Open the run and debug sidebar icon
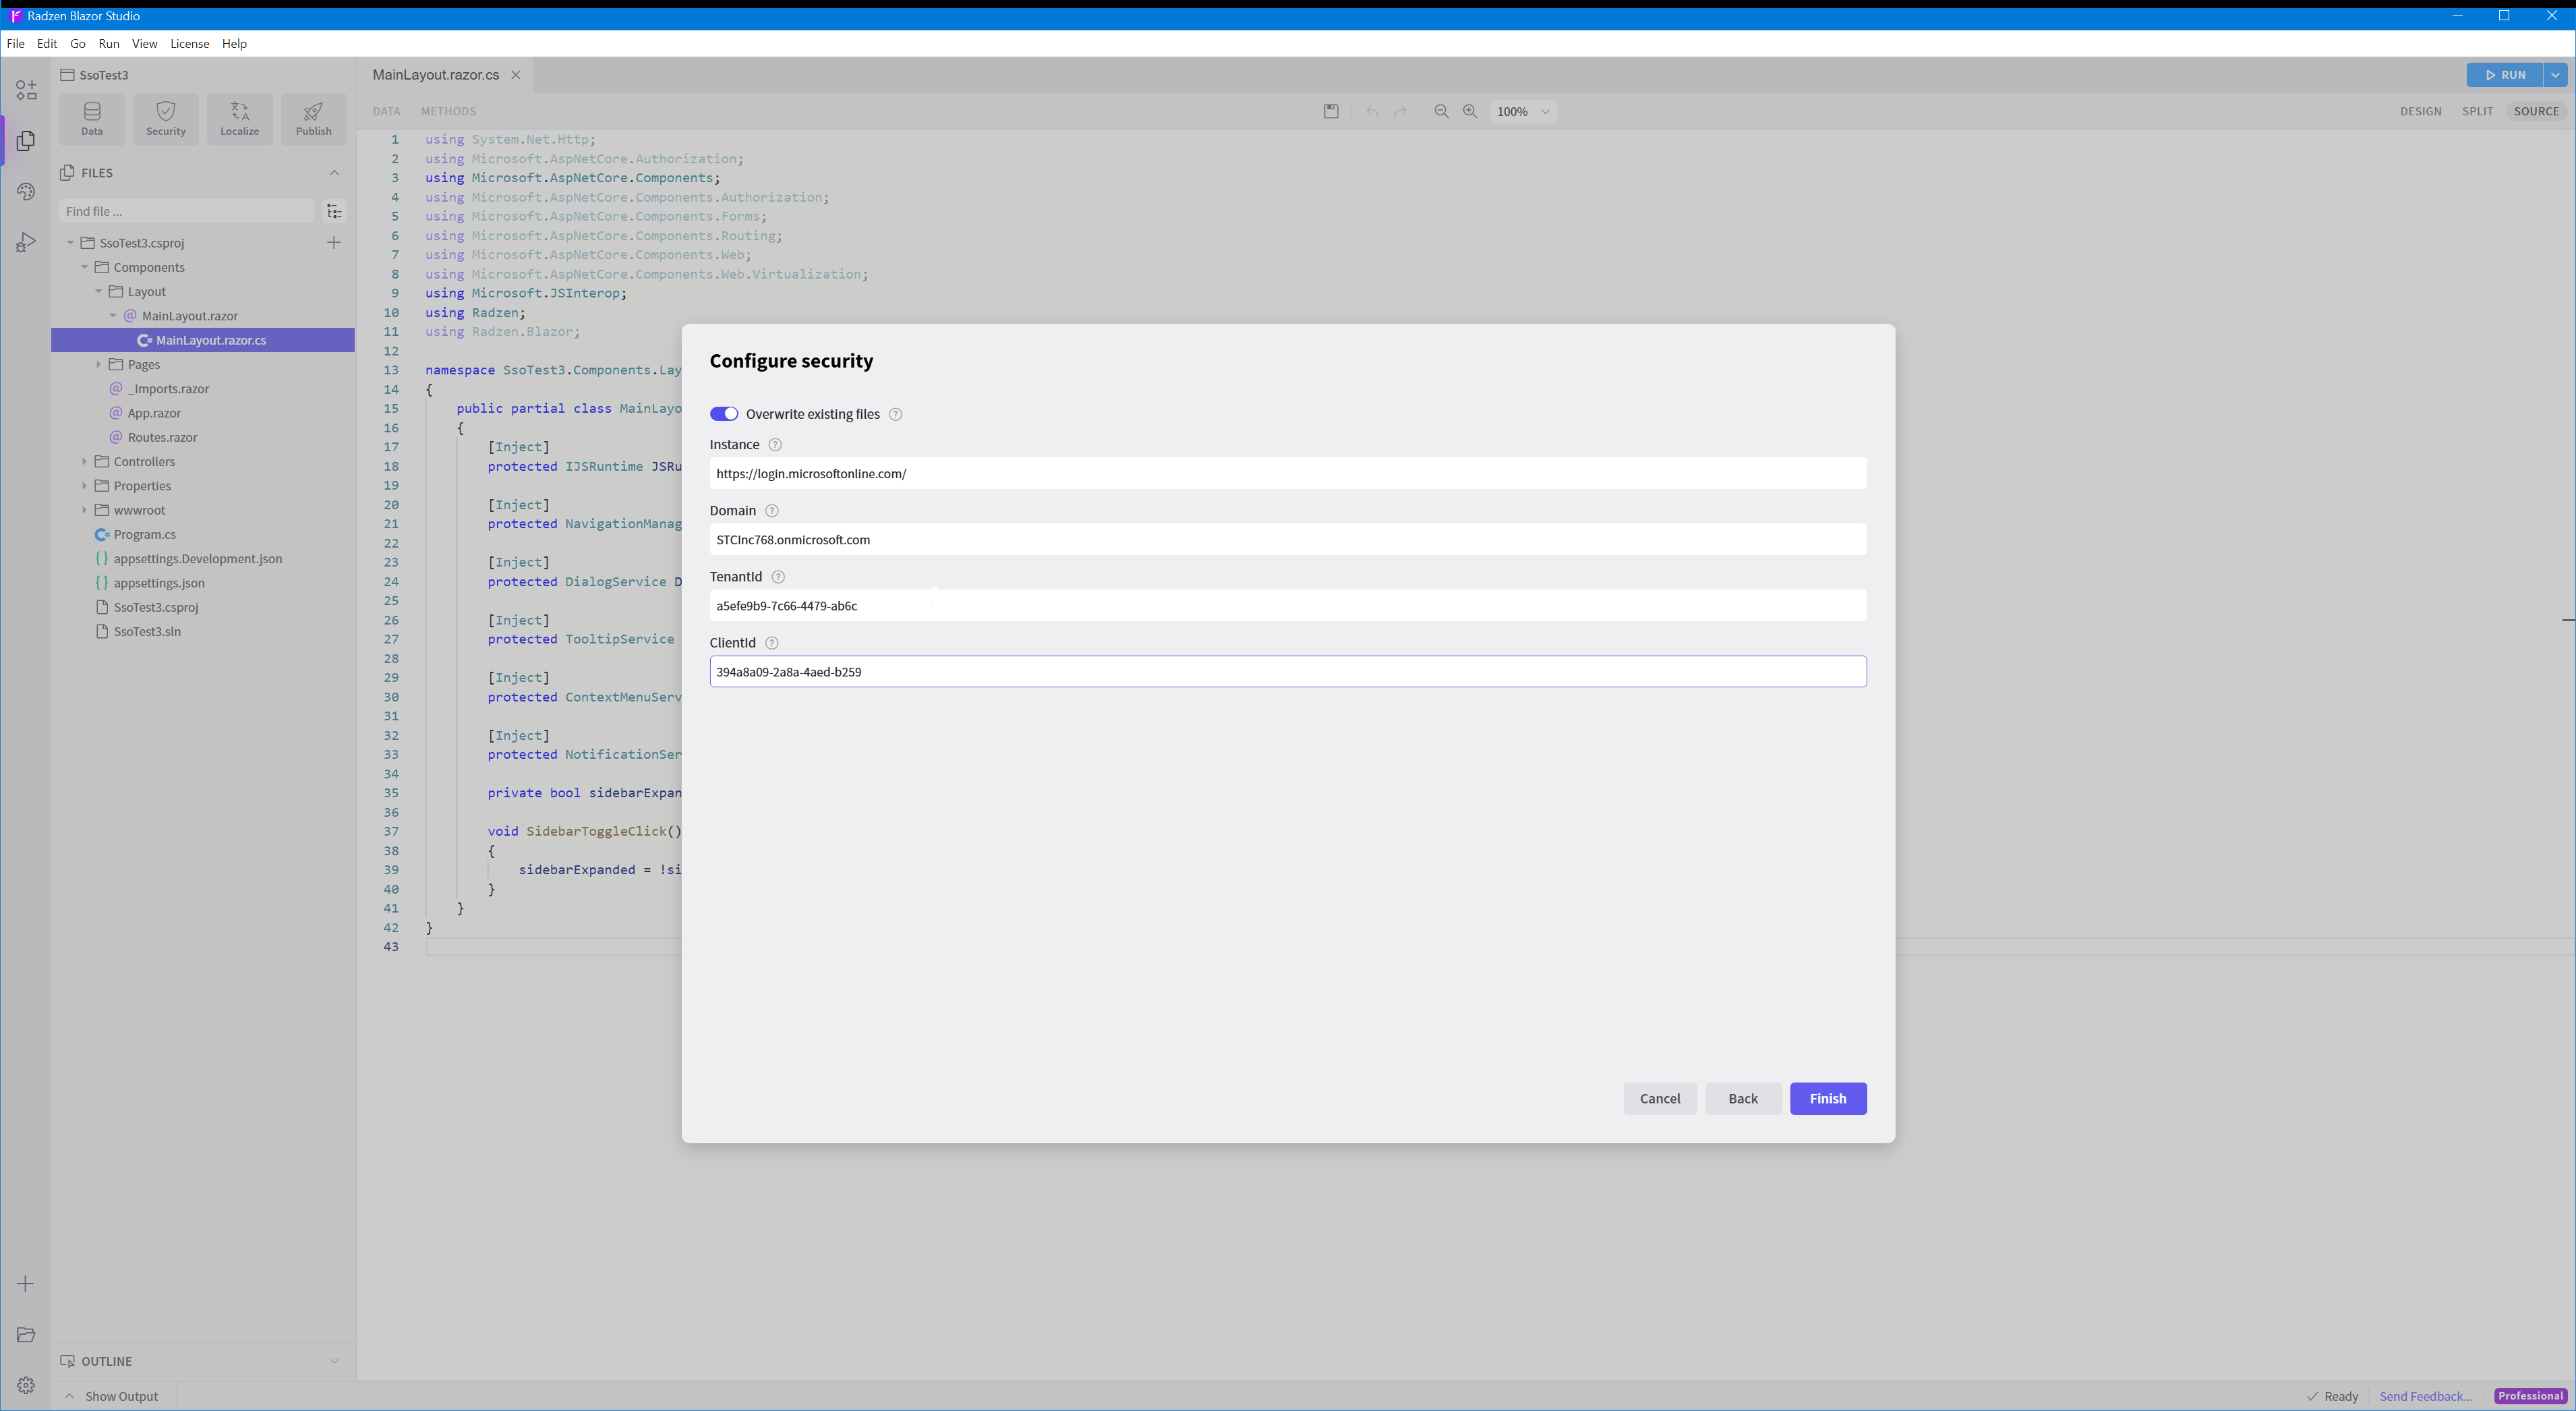The height and width of the screenshot is (1411, 2576). (x=26, y=243)
